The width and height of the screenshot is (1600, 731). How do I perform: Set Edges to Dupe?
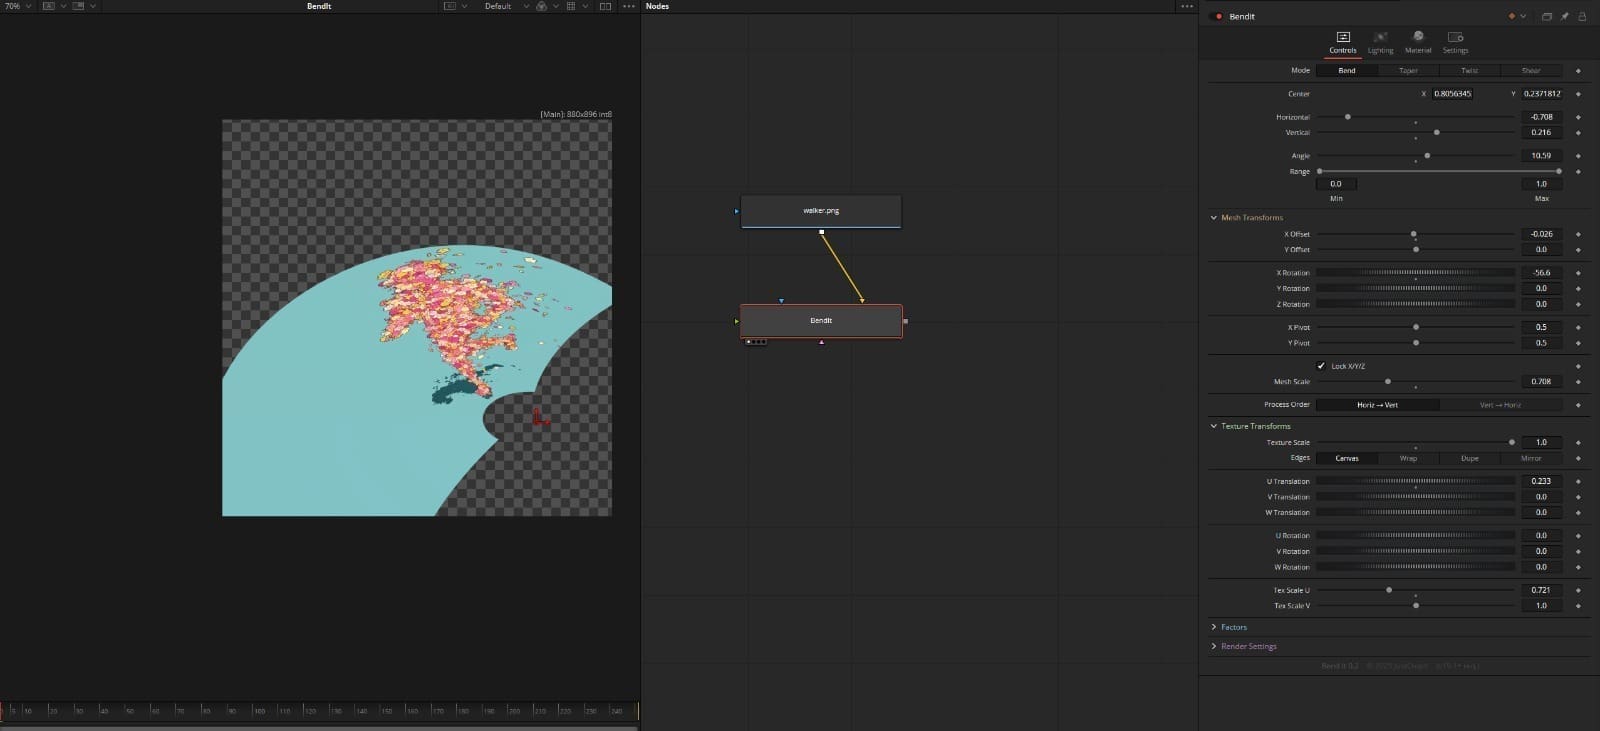coord(1469,458)
